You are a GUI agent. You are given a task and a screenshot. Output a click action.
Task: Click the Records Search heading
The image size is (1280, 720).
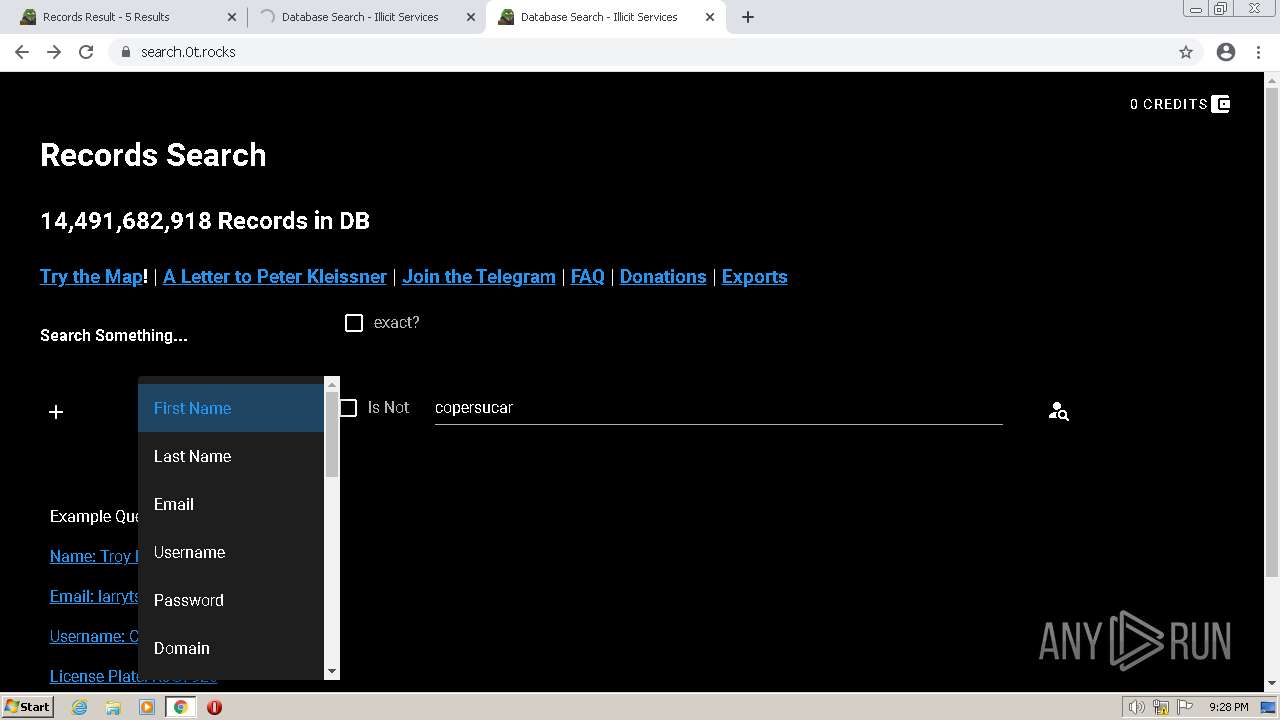pyautogui.click(x=153, y=155)
